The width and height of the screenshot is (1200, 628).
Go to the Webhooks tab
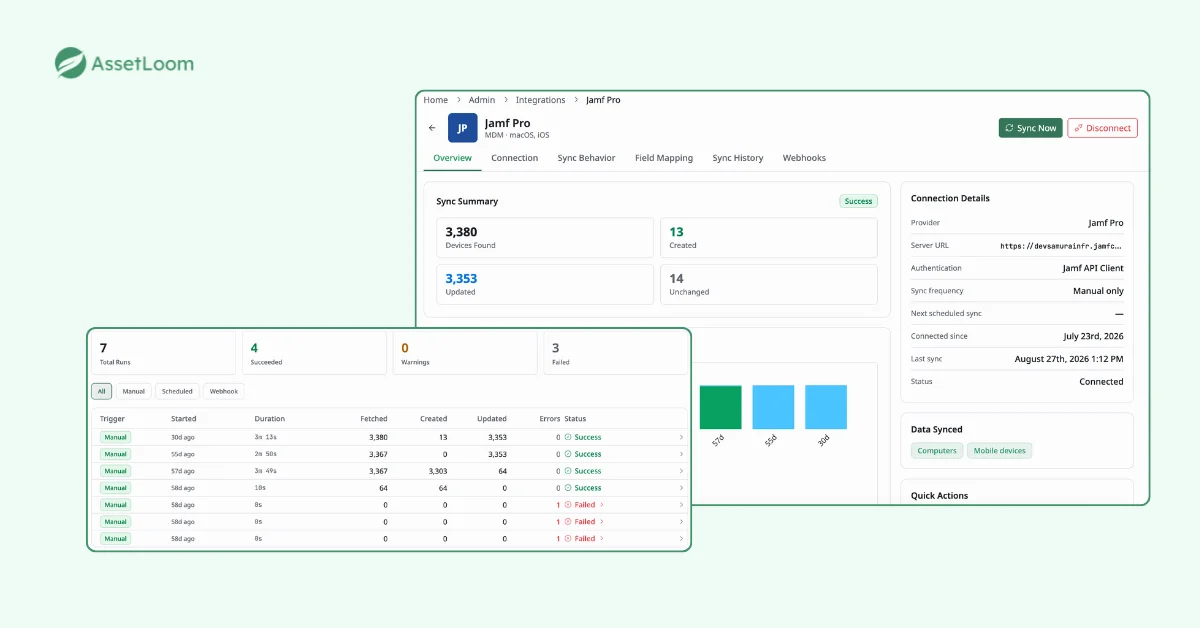pyautogui.click(x=804, y=158)
